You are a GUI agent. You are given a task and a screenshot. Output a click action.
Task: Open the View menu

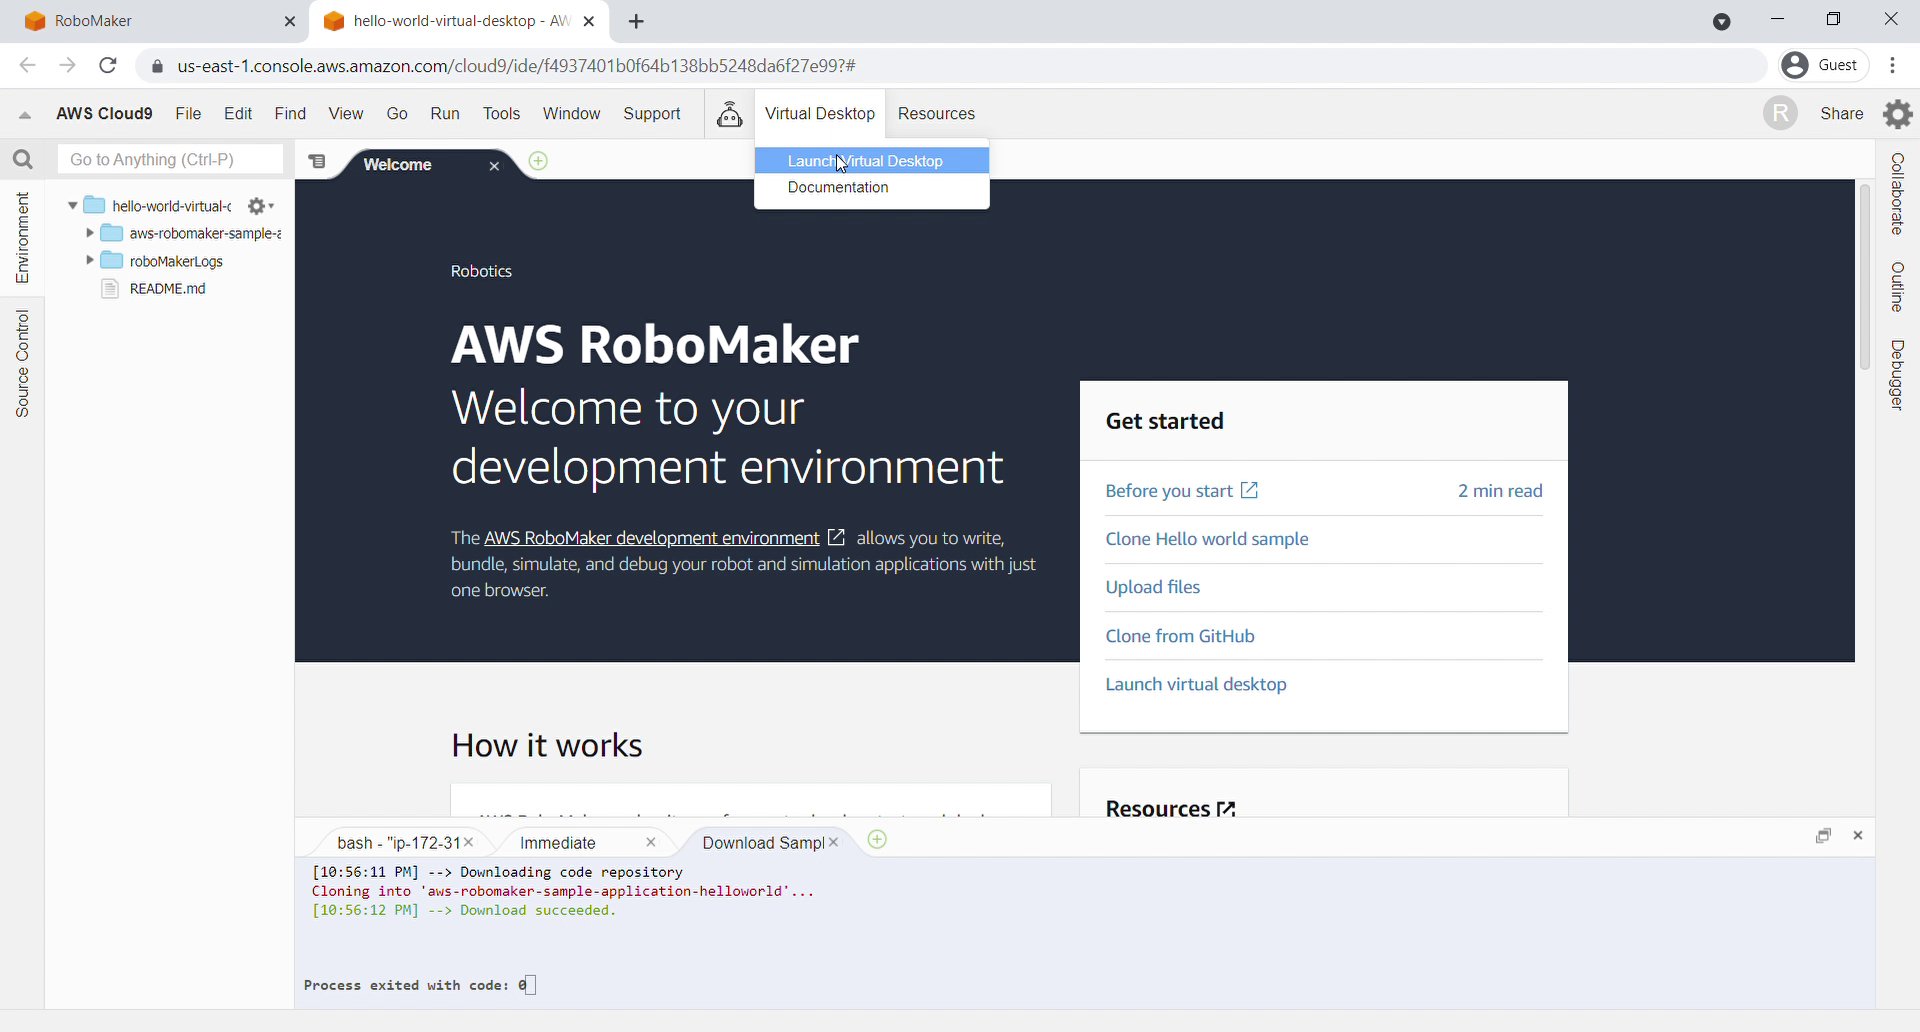coord(346,114)
